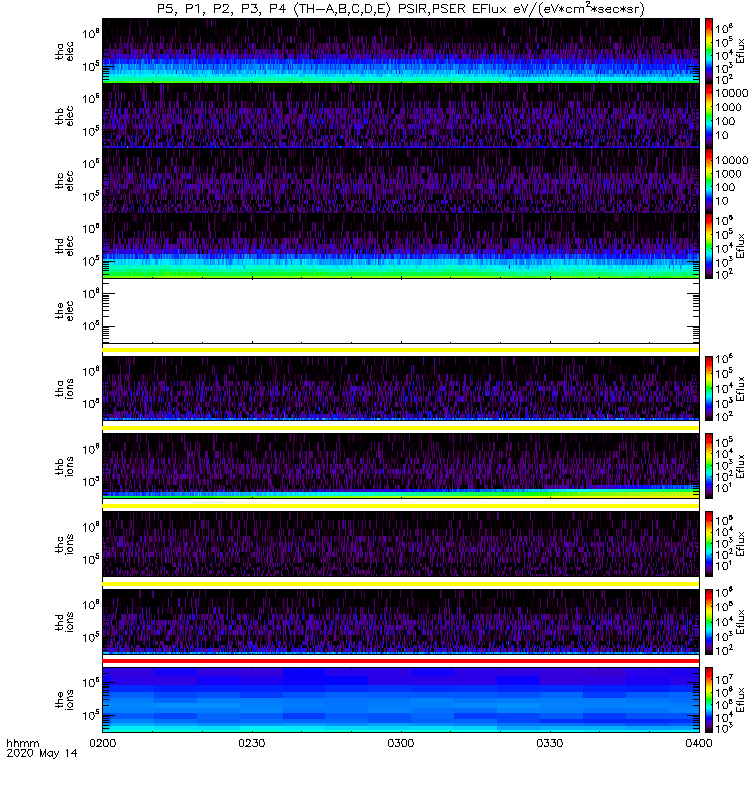The height and width of the screenshot is (800, 750).
Task: Click the thd ions spectrogram panel
Action: pos(401,621)
